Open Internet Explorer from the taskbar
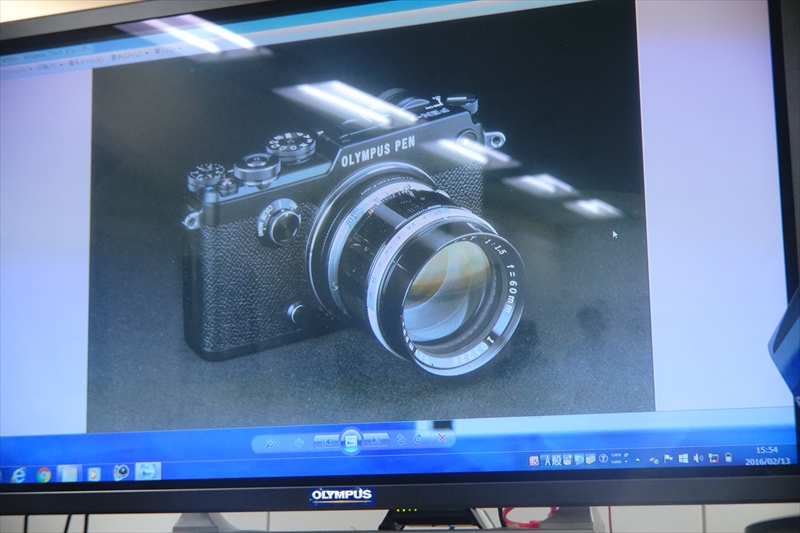Image resolution: width=800 pixels, height=533 pixels. 18,475
